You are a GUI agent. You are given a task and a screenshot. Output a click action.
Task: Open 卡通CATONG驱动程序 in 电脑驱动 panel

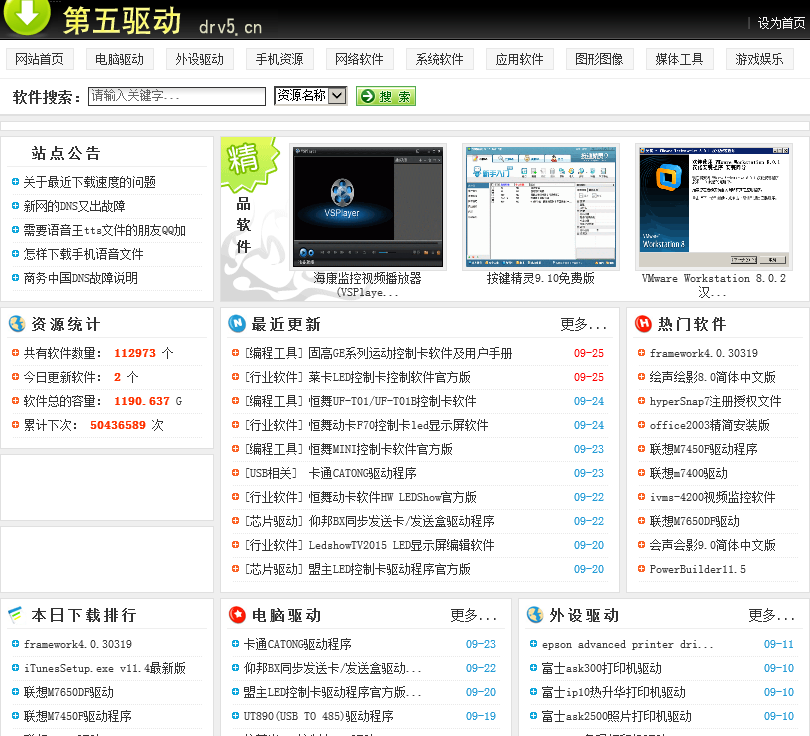coord(298,645)
